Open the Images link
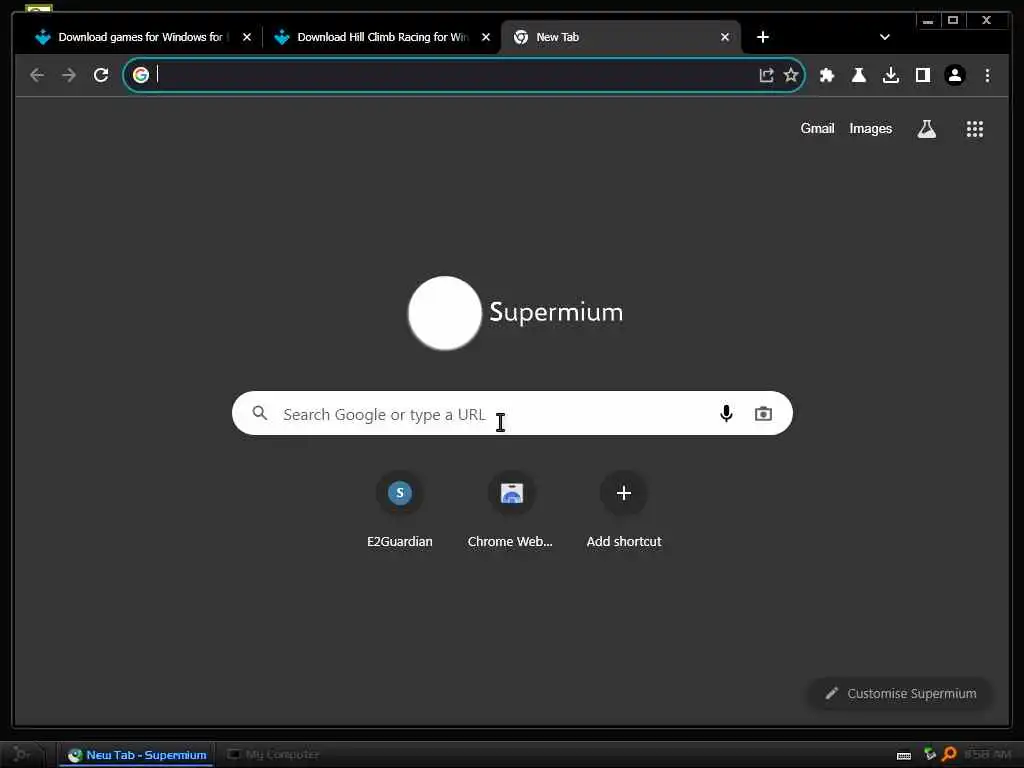The width and height of the screenshot is (1024, 768). coord(871,129)
